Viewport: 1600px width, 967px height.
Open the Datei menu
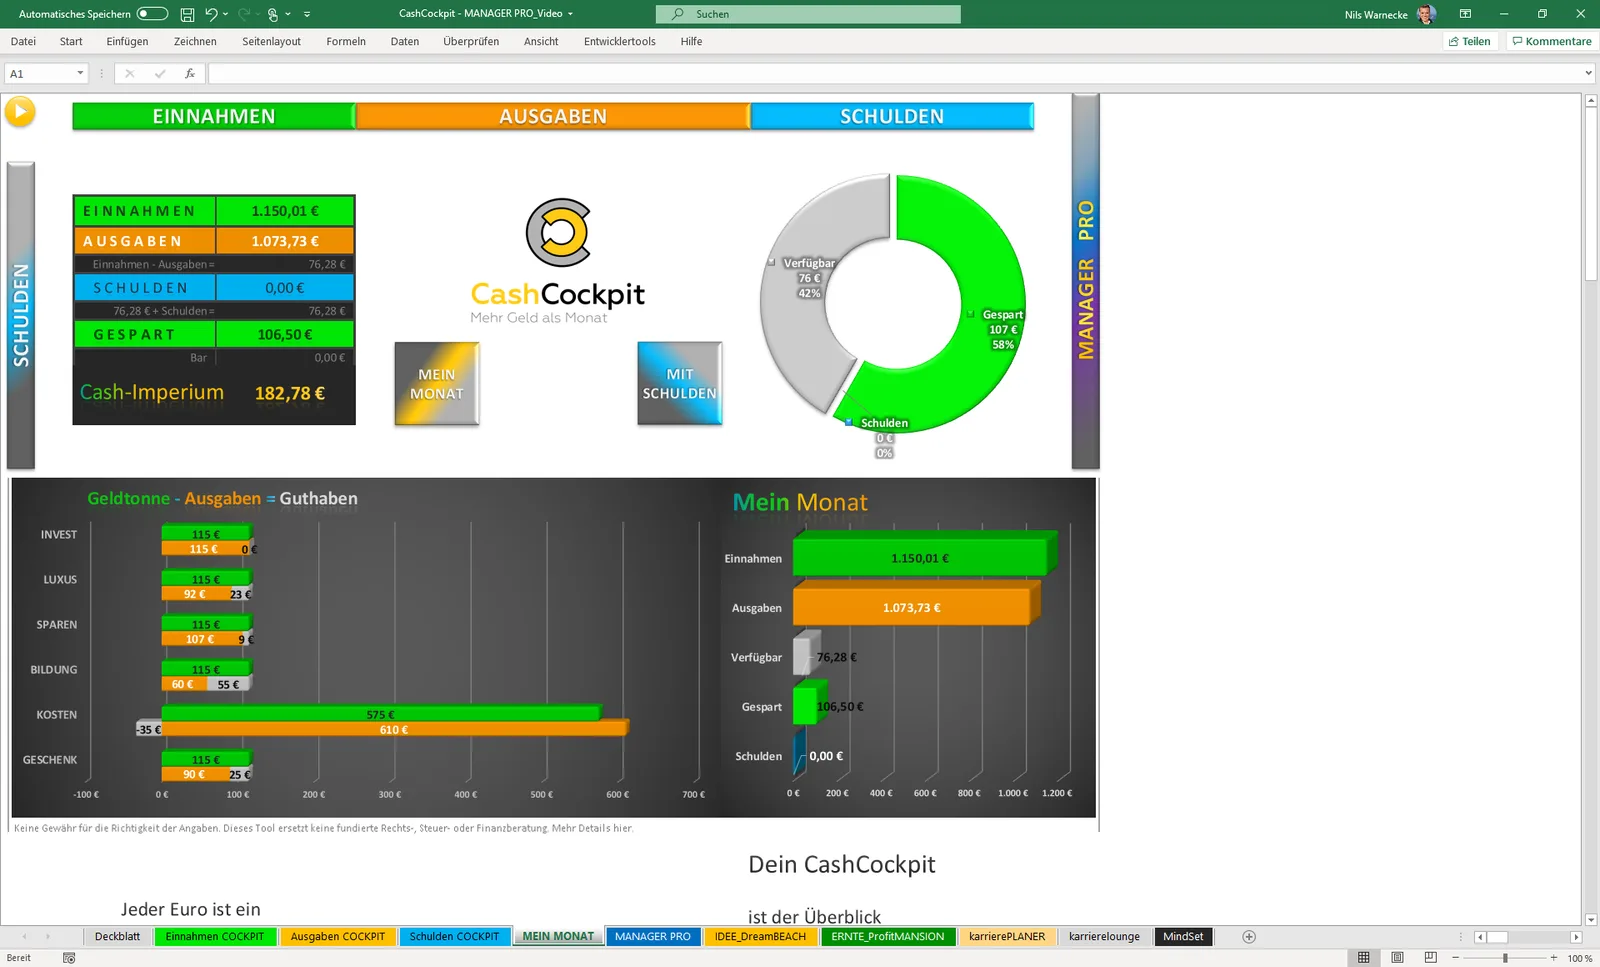click(23, 42)
